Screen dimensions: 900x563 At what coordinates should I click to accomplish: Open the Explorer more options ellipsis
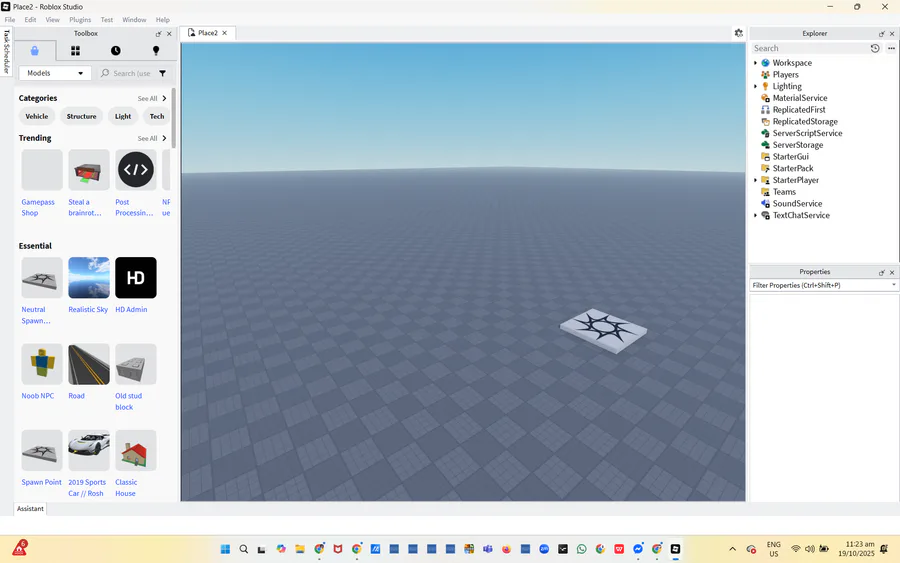[x=891, y=48]
